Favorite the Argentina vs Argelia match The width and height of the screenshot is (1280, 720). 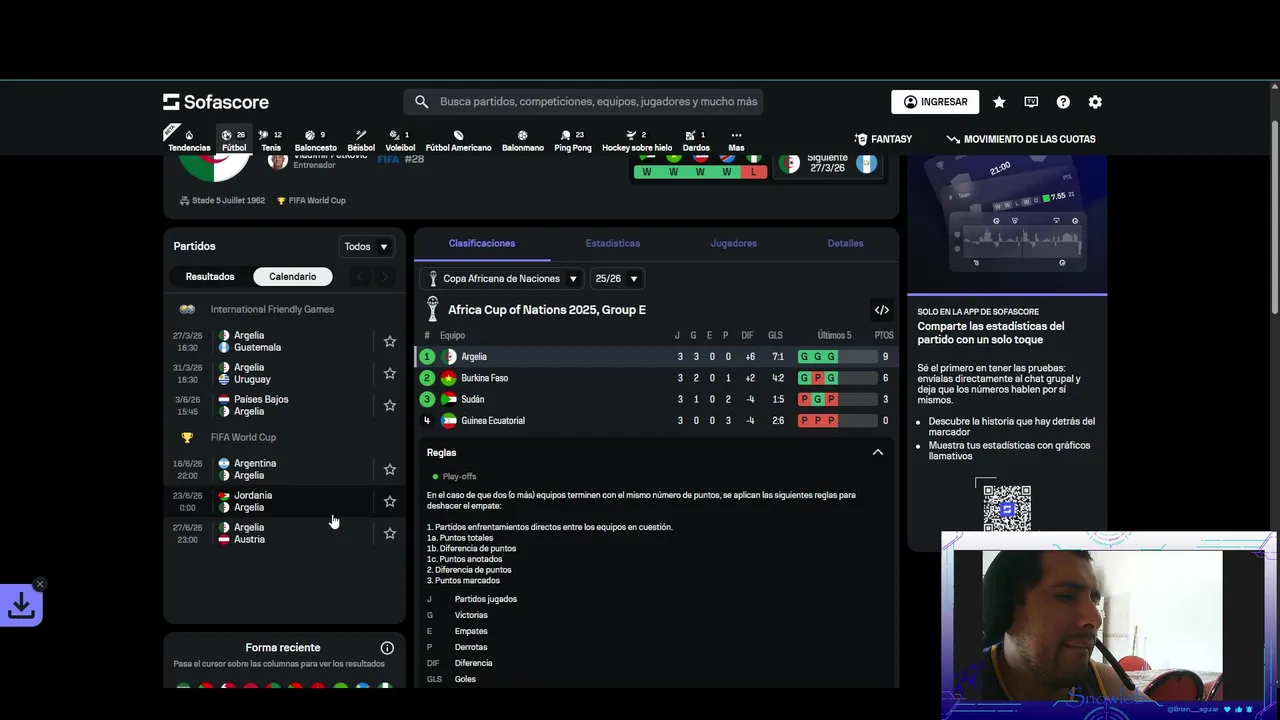click(390, 469)
